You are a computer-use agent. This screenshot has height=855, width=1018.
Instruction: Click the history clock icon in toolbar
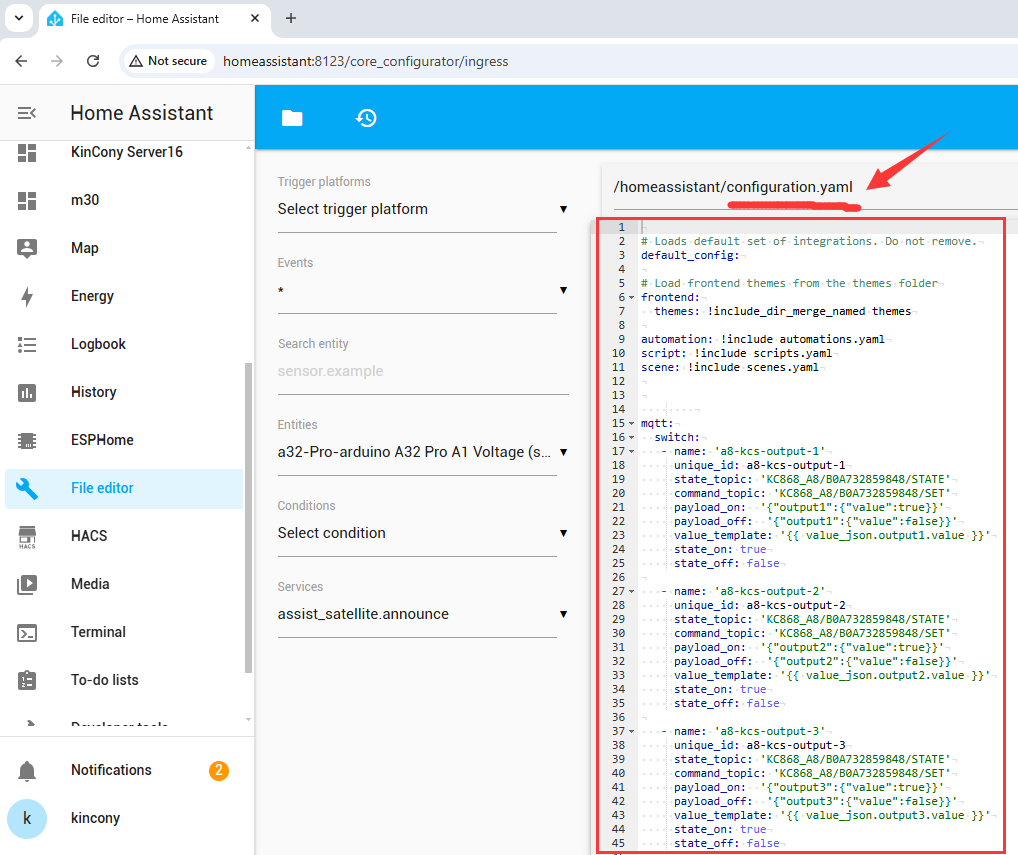[366, 118]
